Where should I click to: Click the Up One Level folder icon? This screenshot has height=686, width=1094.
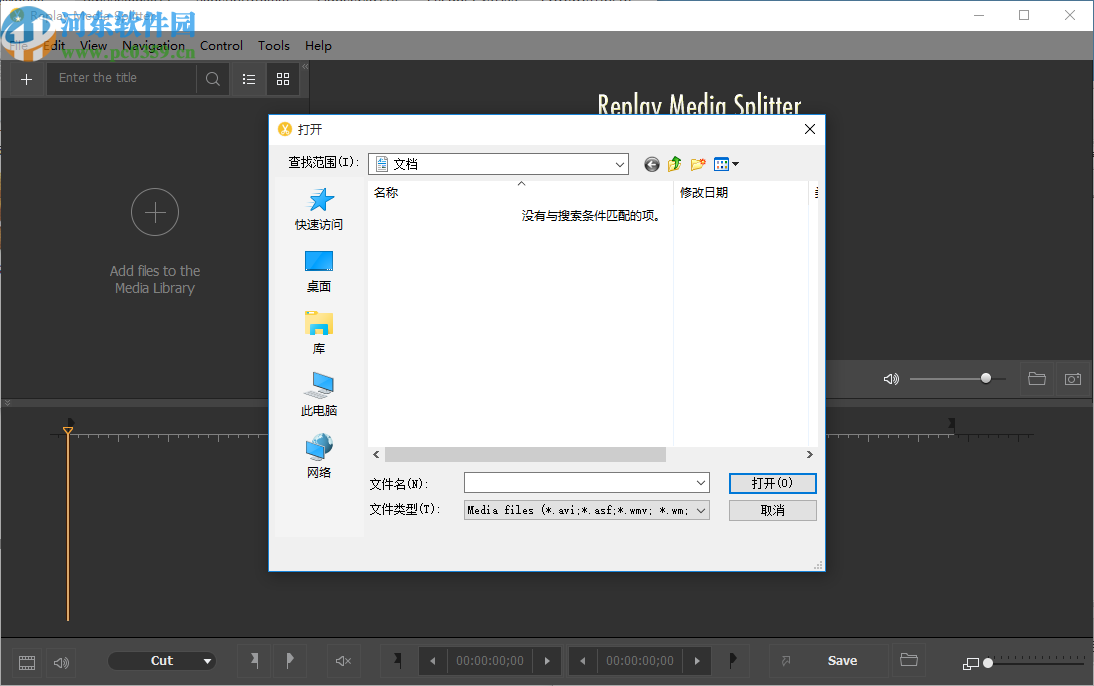[675, 164]
